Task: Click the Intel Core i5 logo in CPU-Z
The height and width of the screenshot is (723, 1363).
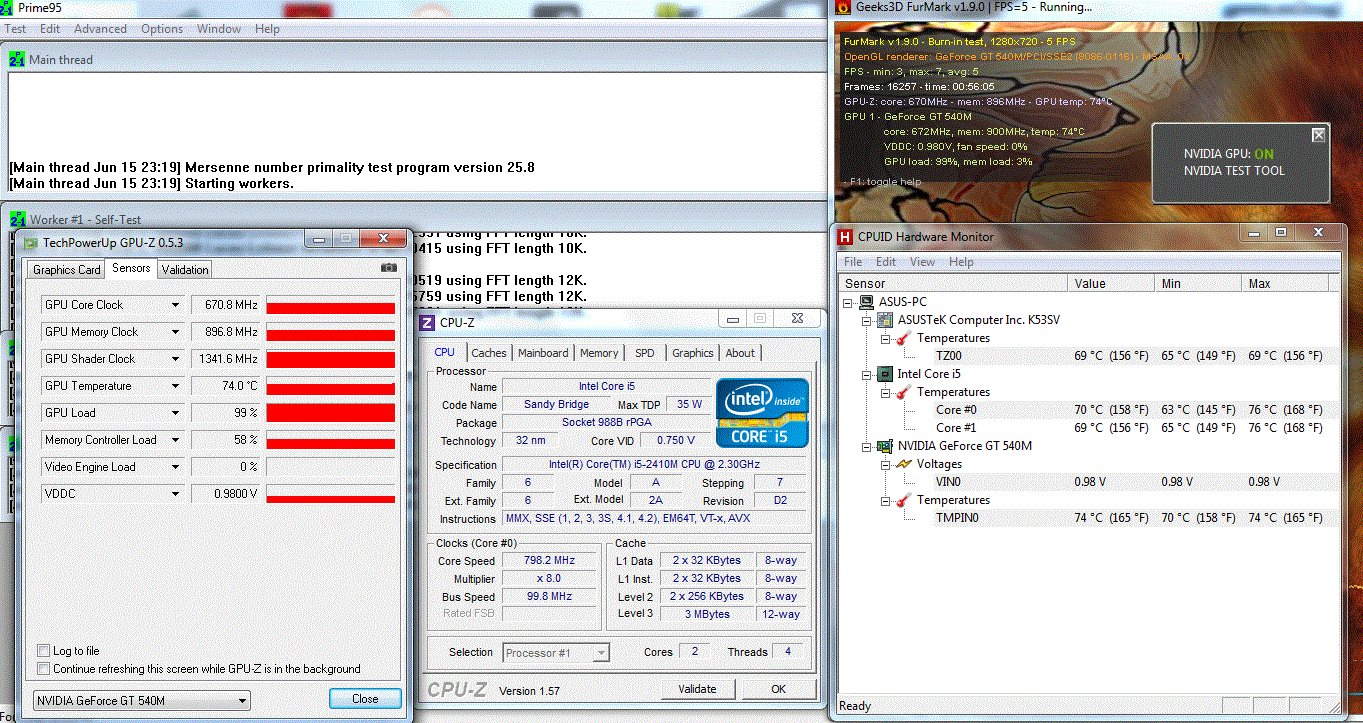Action: pyautogui.click(x=762, y=412)
